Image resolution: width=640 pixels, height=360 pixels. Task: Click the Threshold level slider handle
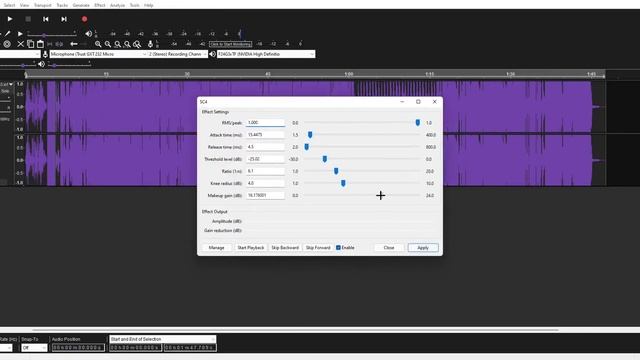coord(324,159)
